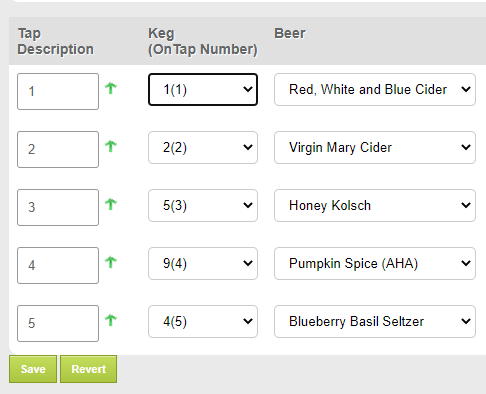Expand the keg selector showing 5(3)
This screenshot has width=486, height=394.
(203, 205)
